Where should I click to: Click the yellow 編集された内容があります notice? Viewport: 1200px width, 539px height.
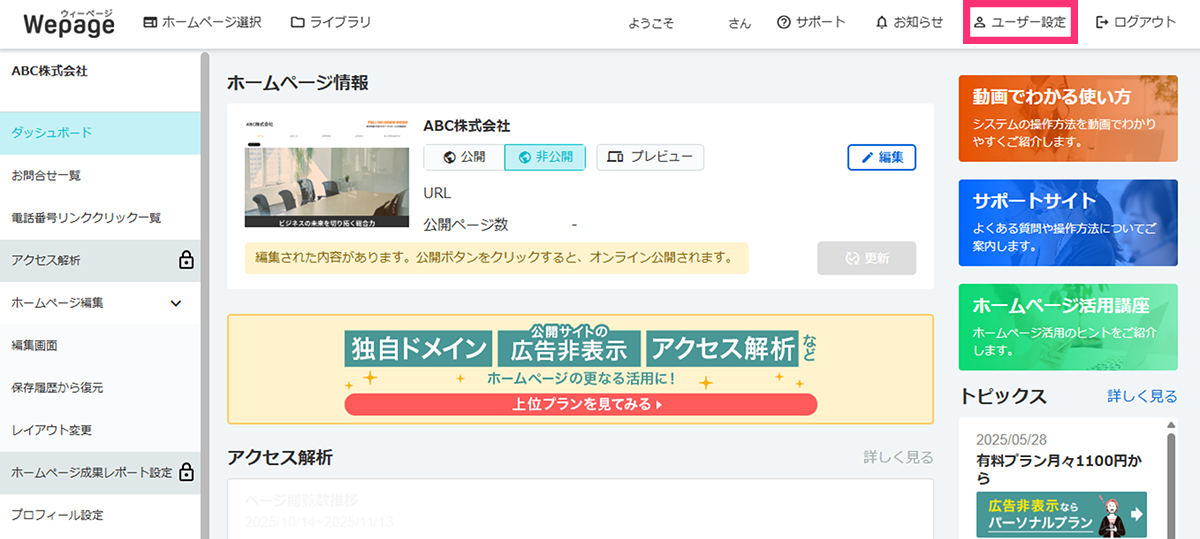point(496,258)
